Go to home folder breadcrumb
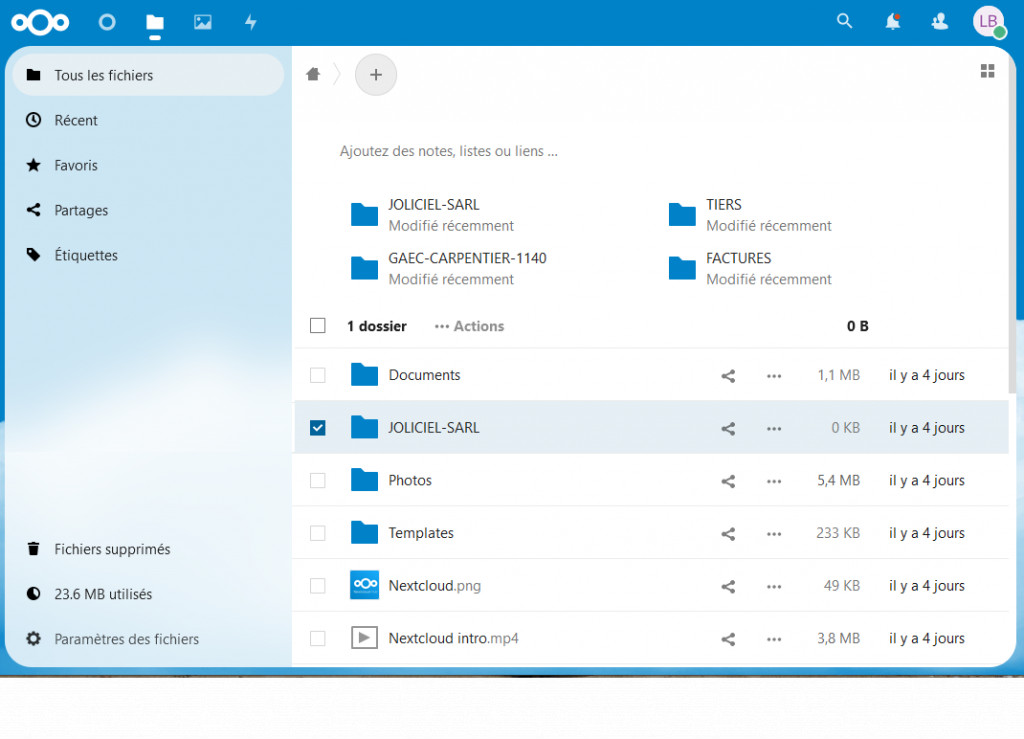1024x739 pixels. [x=313, y=74]
